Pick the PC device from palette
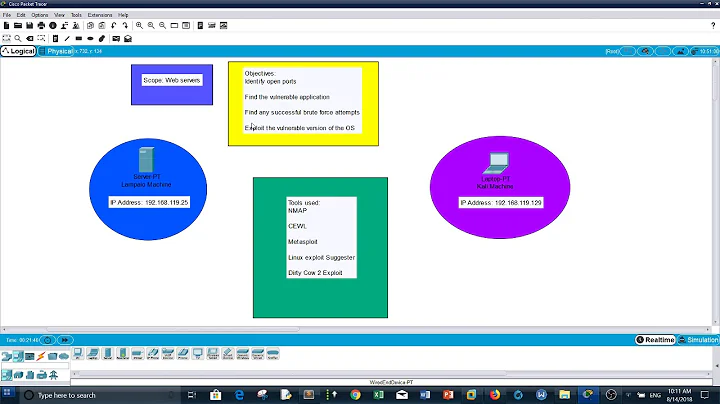720x404 pixels. [x=78, y=354]
